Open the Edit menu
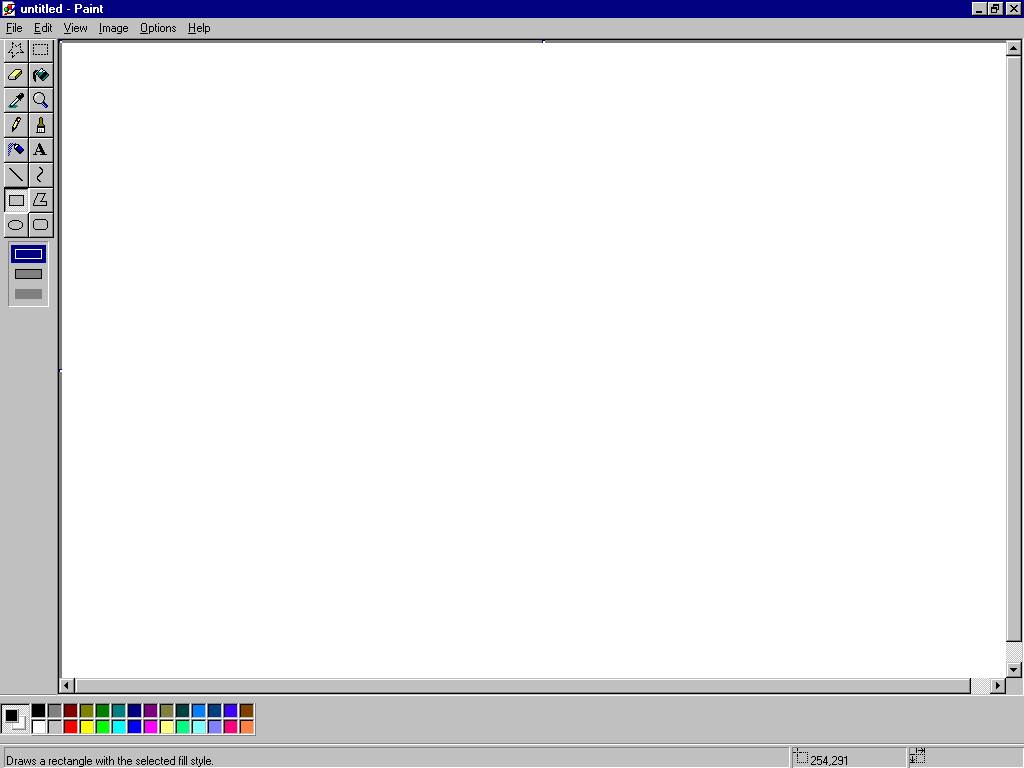The image size is (1024, 768). pos(43,28)
